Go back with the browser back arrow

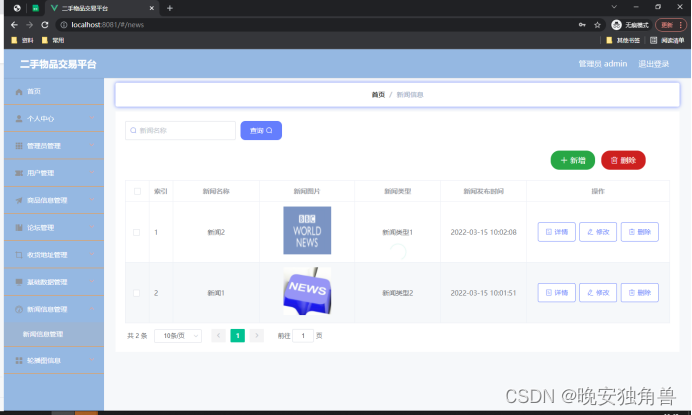[14, 25]
